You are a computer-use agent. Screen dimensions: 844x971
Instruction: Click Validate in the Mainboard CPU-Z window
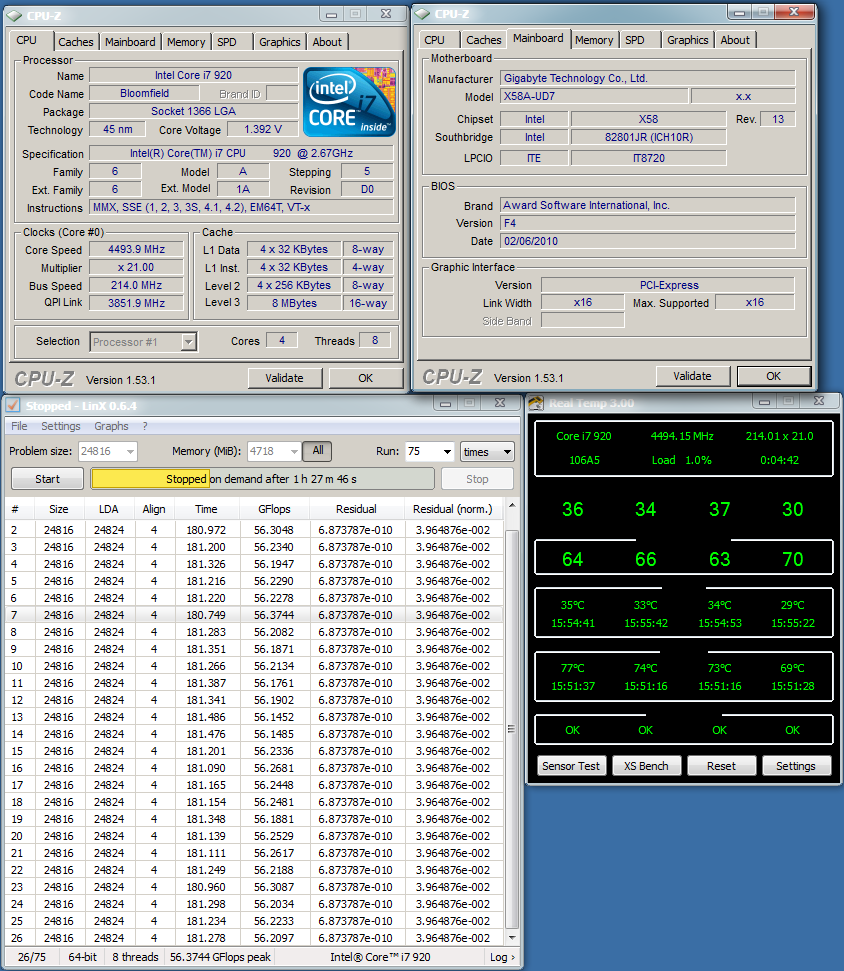coord(692,376)
